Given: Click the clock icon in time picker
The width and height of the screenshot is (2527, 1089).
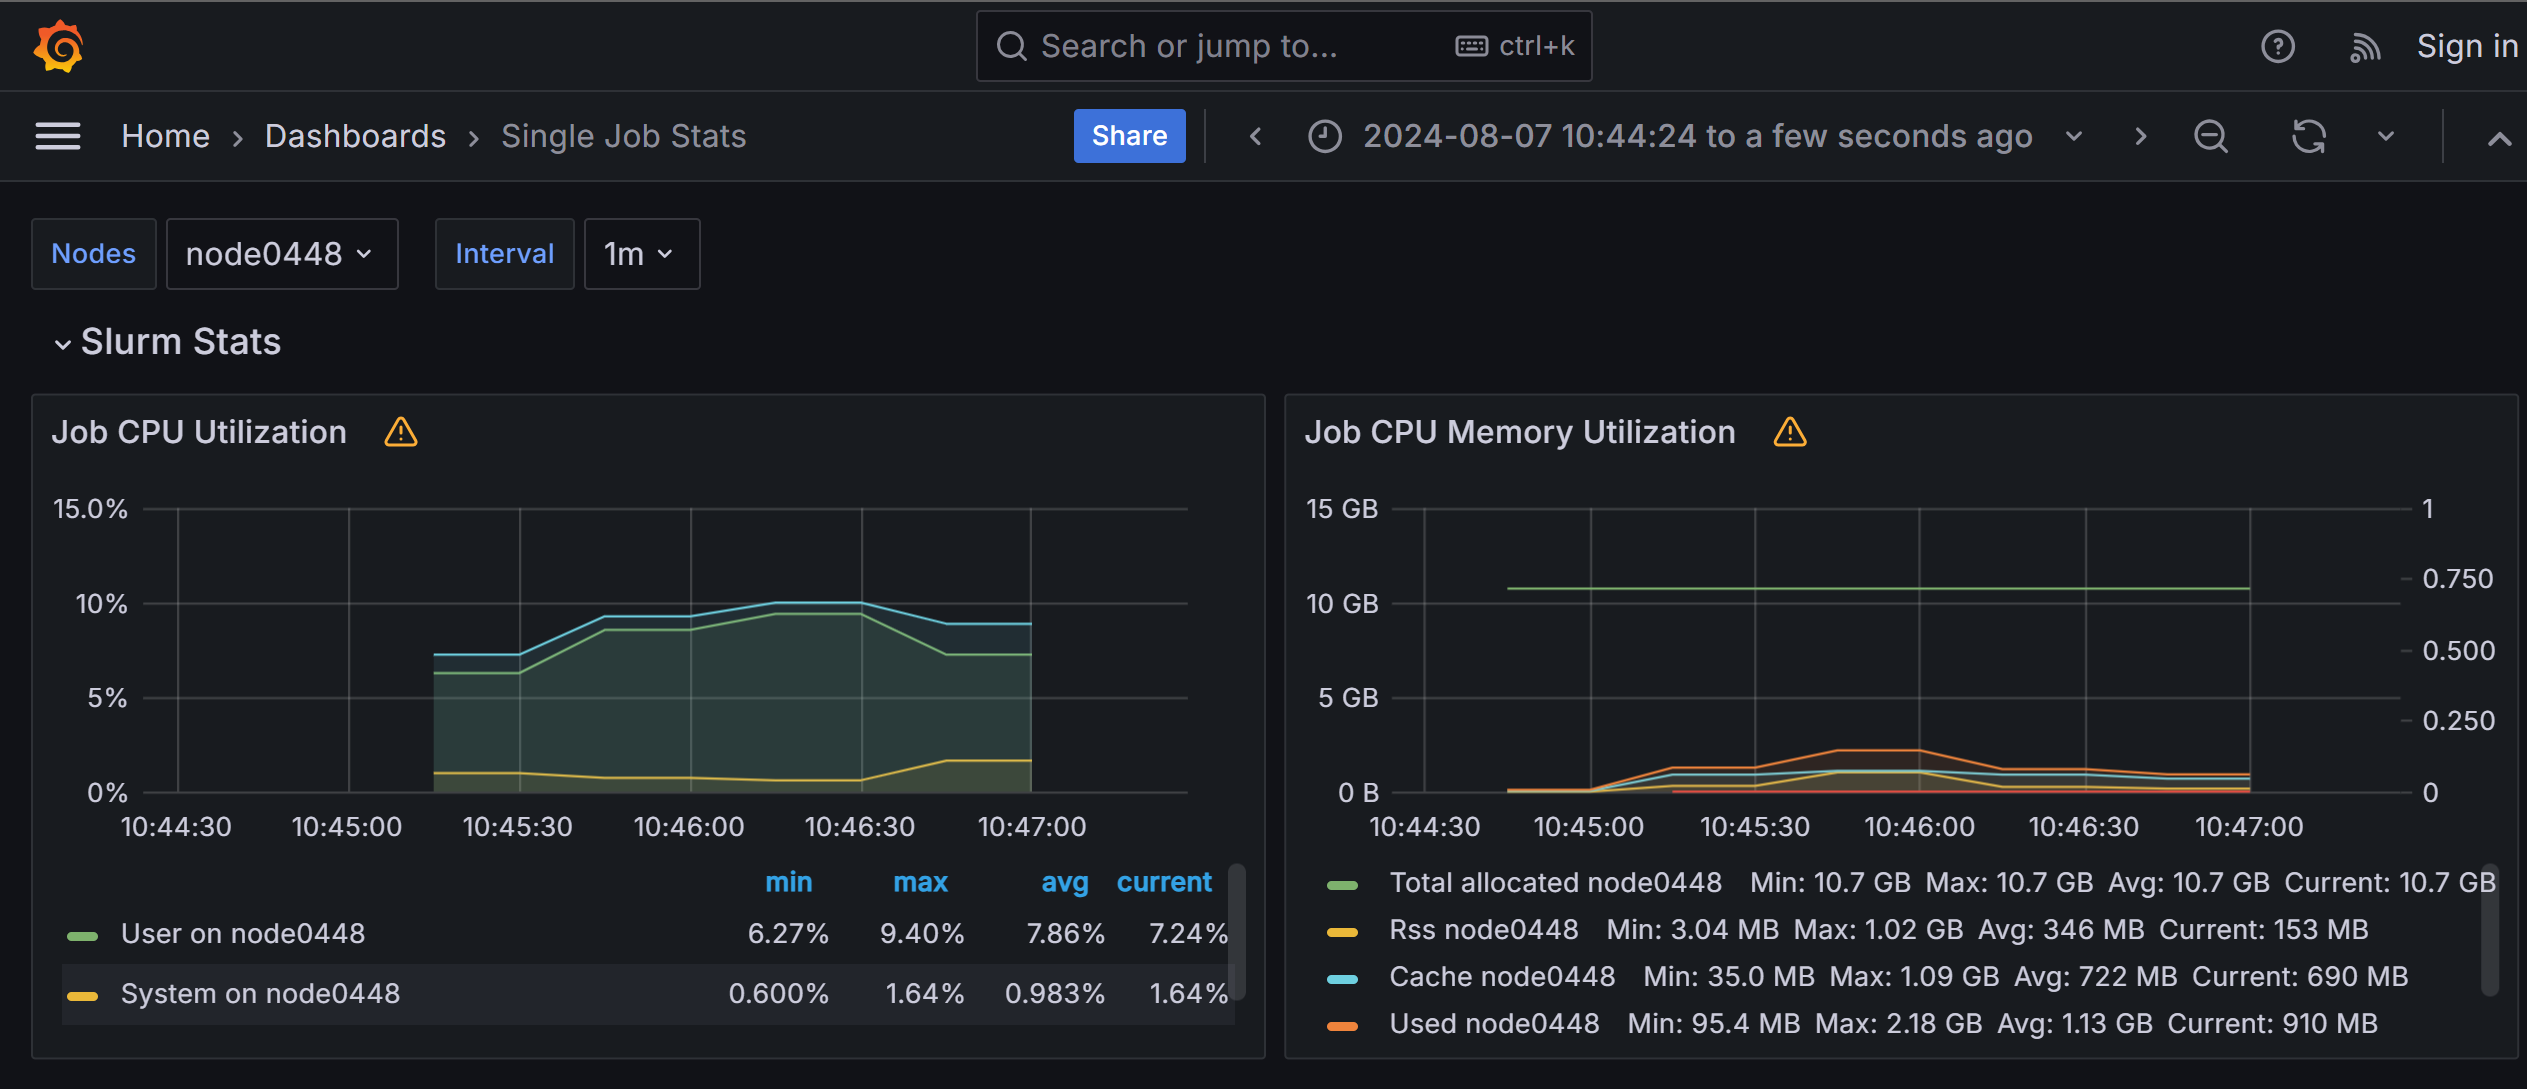Looking at the screenshot, I should pos(1325,136).
